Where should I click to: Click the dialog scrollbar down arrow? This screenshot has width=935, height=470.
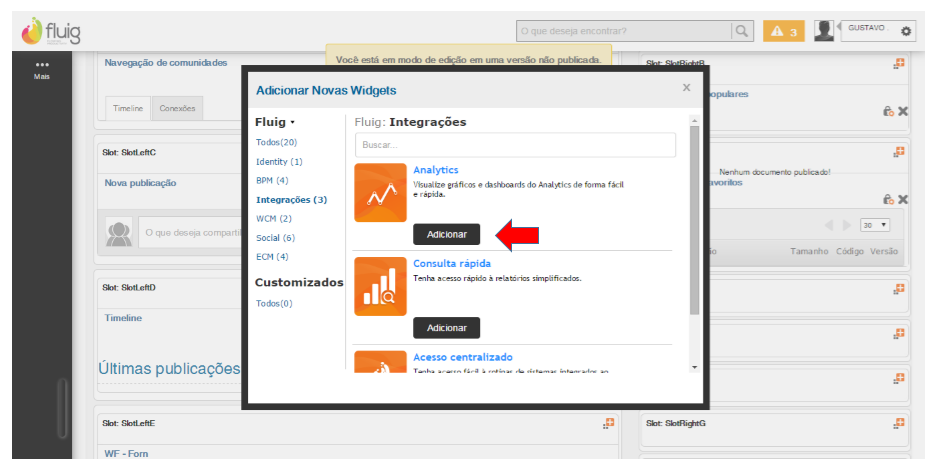click(x=694, y=367)
